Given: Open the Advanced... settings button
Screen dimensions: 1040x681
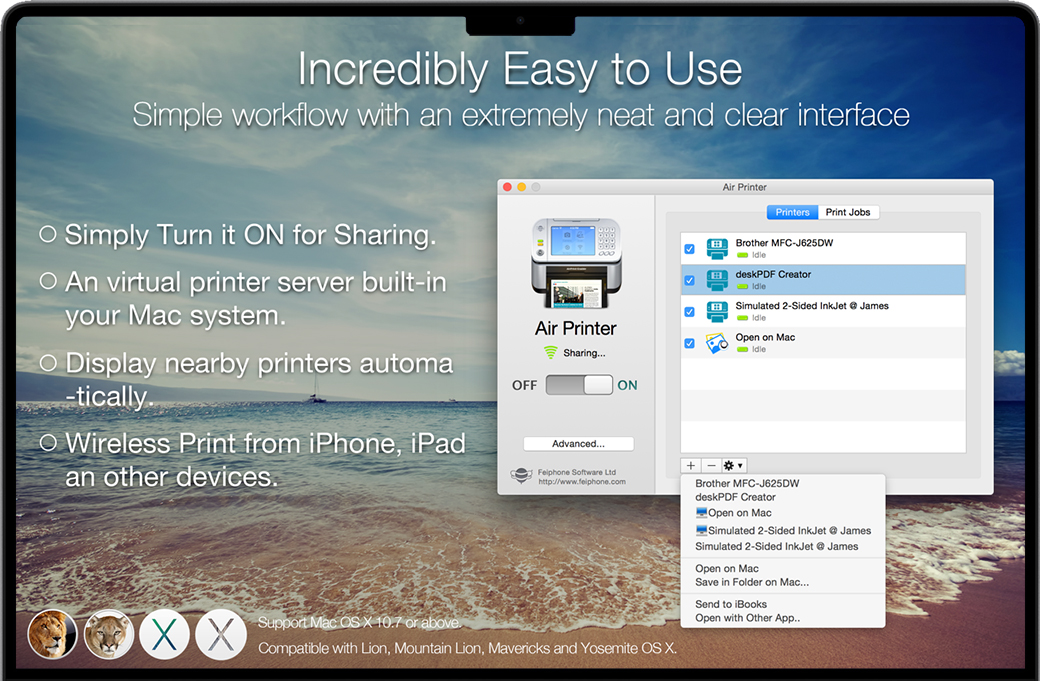Looking at the screenshot, I should coord(578,444).
